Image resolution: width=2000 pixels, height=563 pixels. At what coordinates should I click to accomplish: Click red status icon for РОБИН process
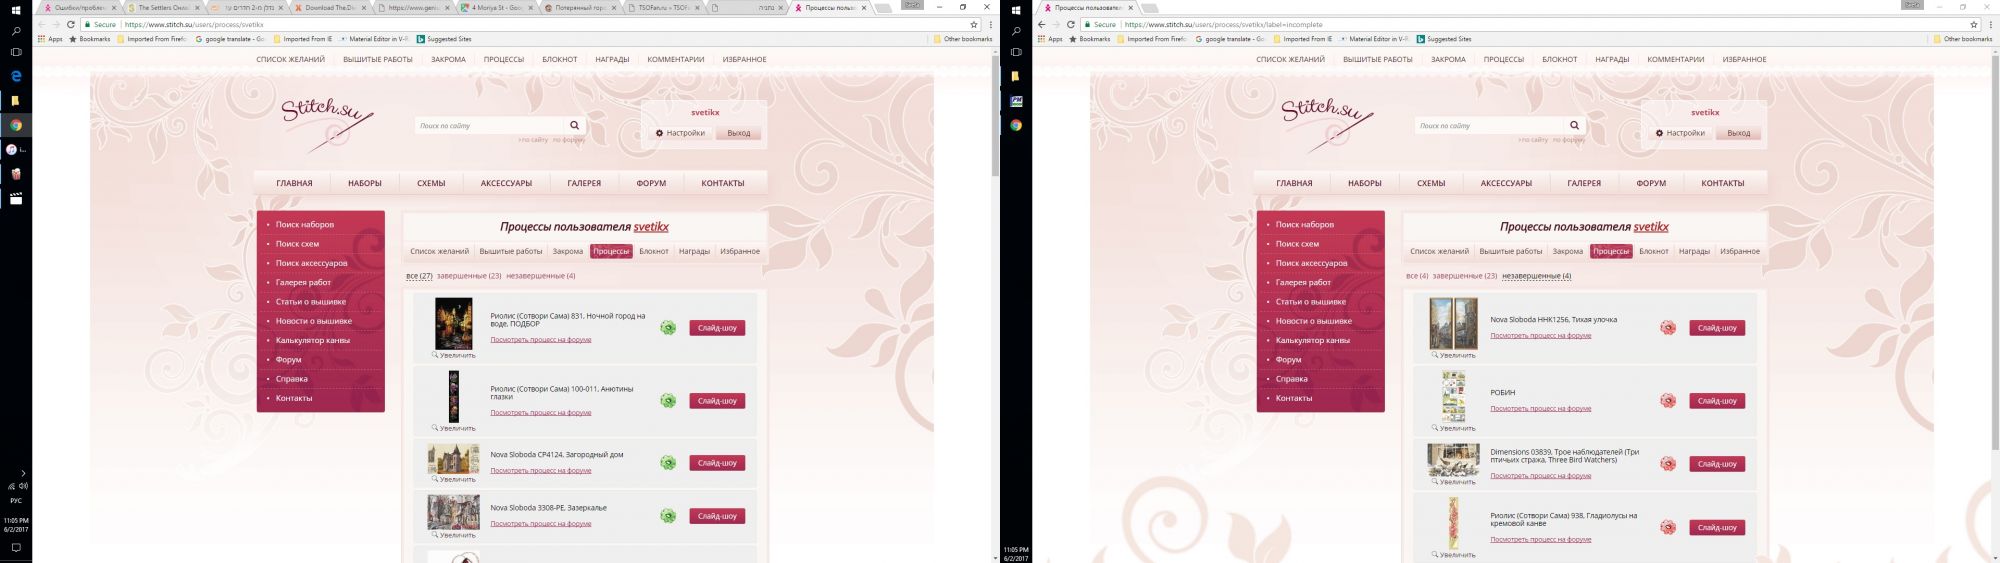point(1667,401)
